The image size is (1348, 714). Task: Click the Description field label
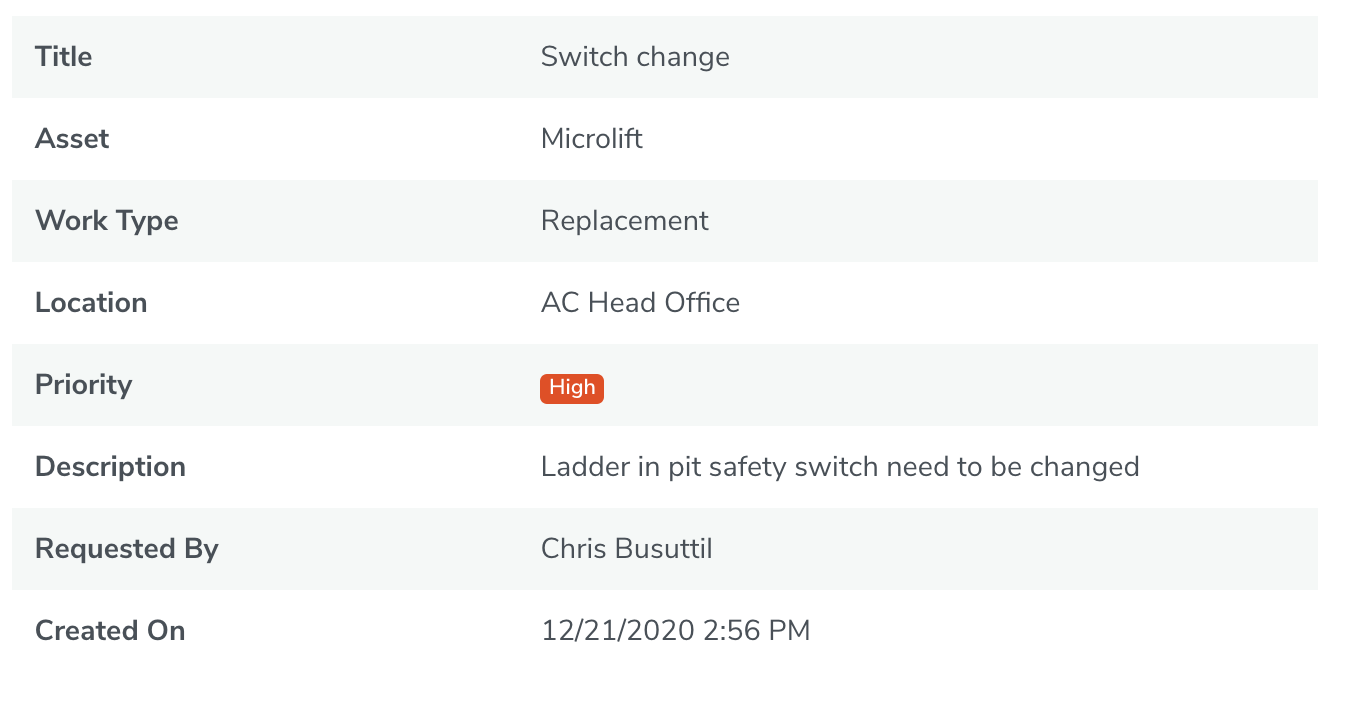pyautogui.click(x=110, y=467)
